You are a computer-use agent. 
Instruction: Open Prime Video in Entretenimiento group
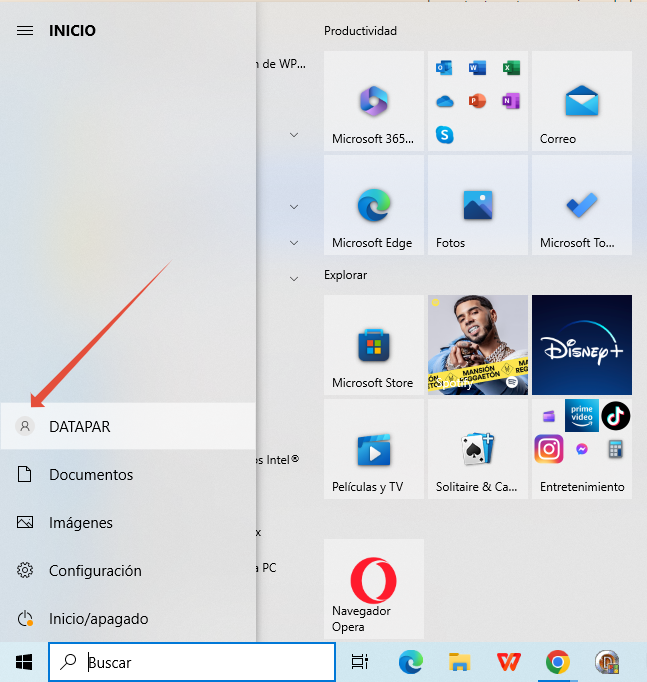582,415
